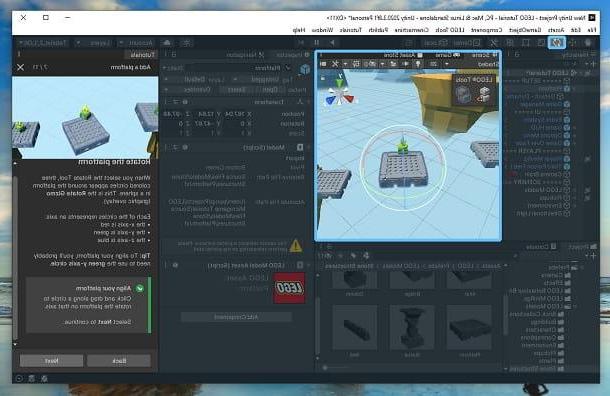The width and height of the screenshot is (610, 396).
Task: Collapse the Transform component foldout
Action: (310, 102)
